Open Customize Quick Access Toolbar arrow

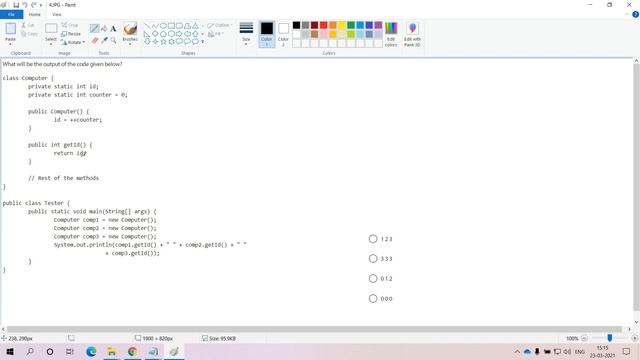tap(41, 5)
